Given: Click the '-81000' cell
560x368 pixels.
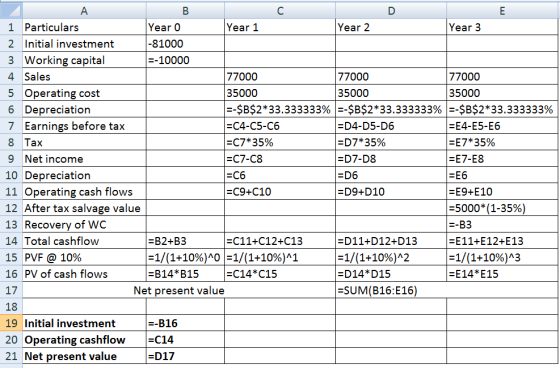Looking at the screenshot, I should pos(185,44).
